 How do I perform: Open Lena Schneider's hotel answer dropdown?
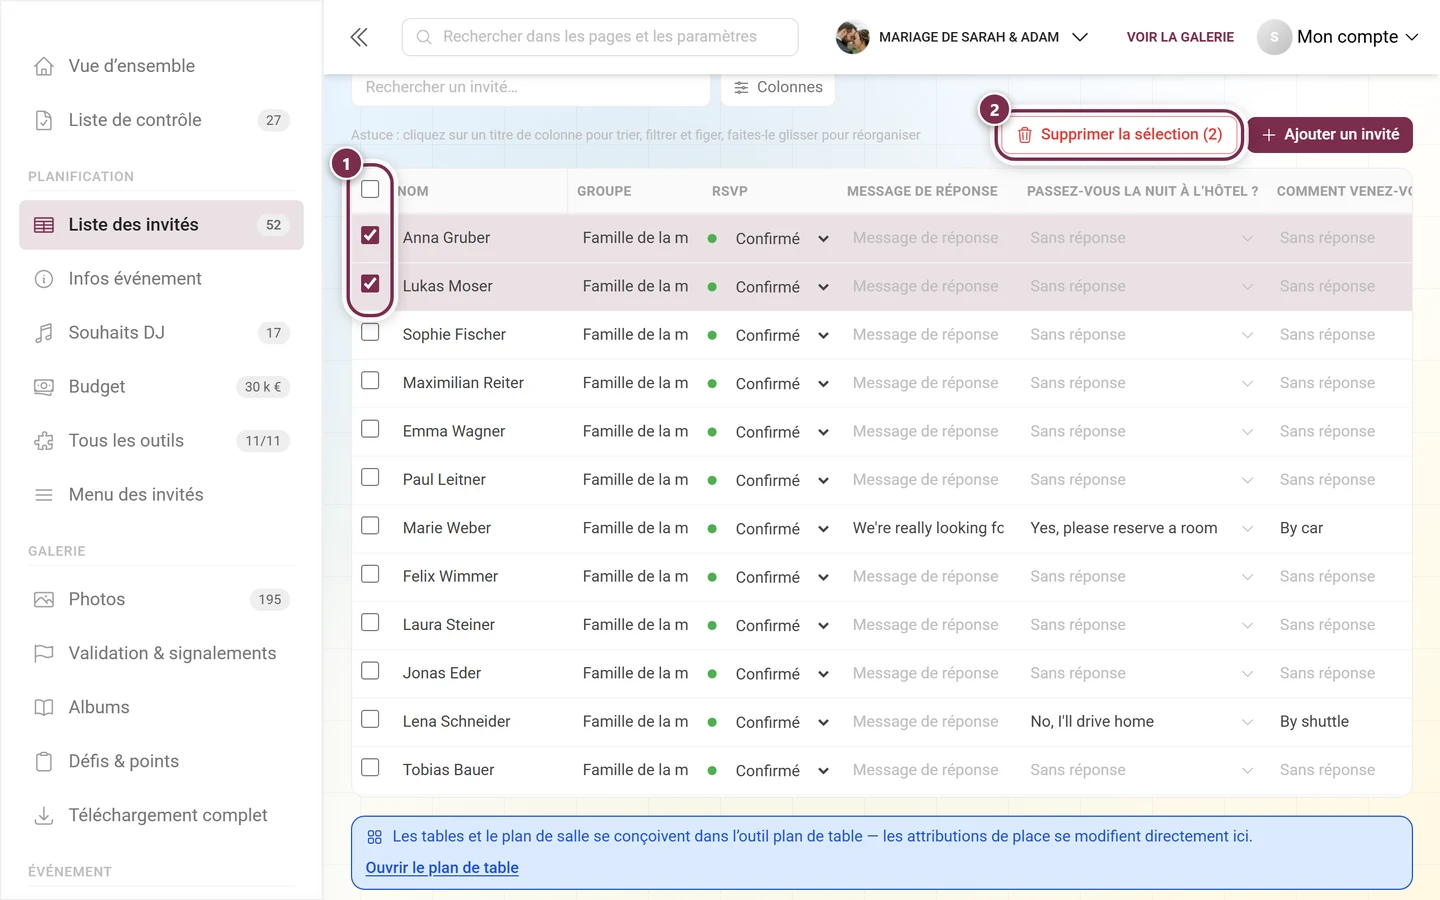pos(1142,721)
